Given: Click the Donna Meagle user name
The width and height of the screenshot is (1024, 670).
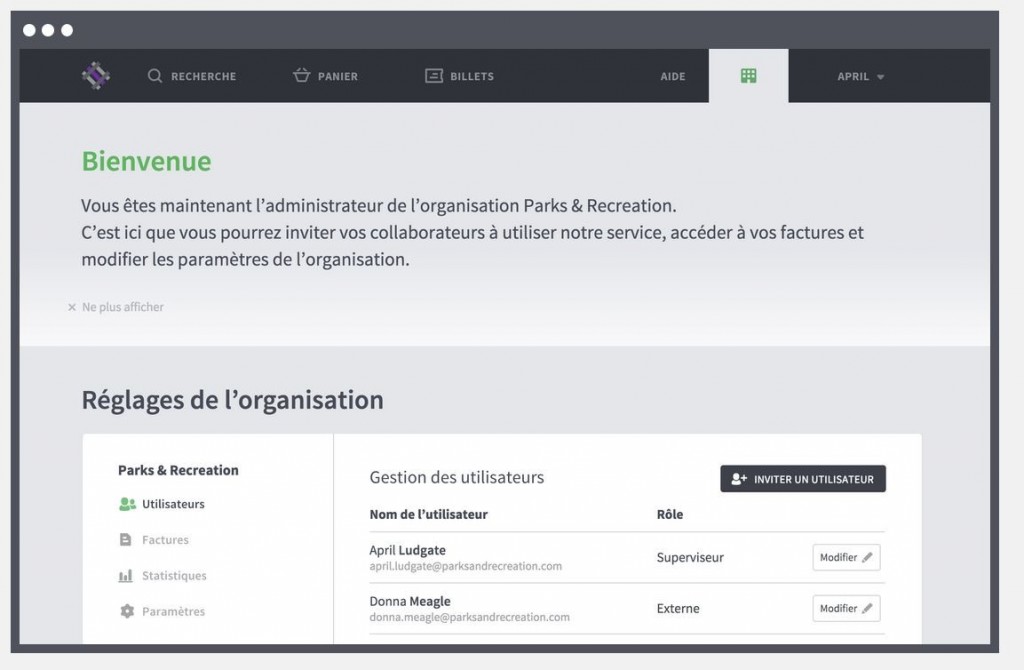Looking at the screenshot, I should pos(410,601).
